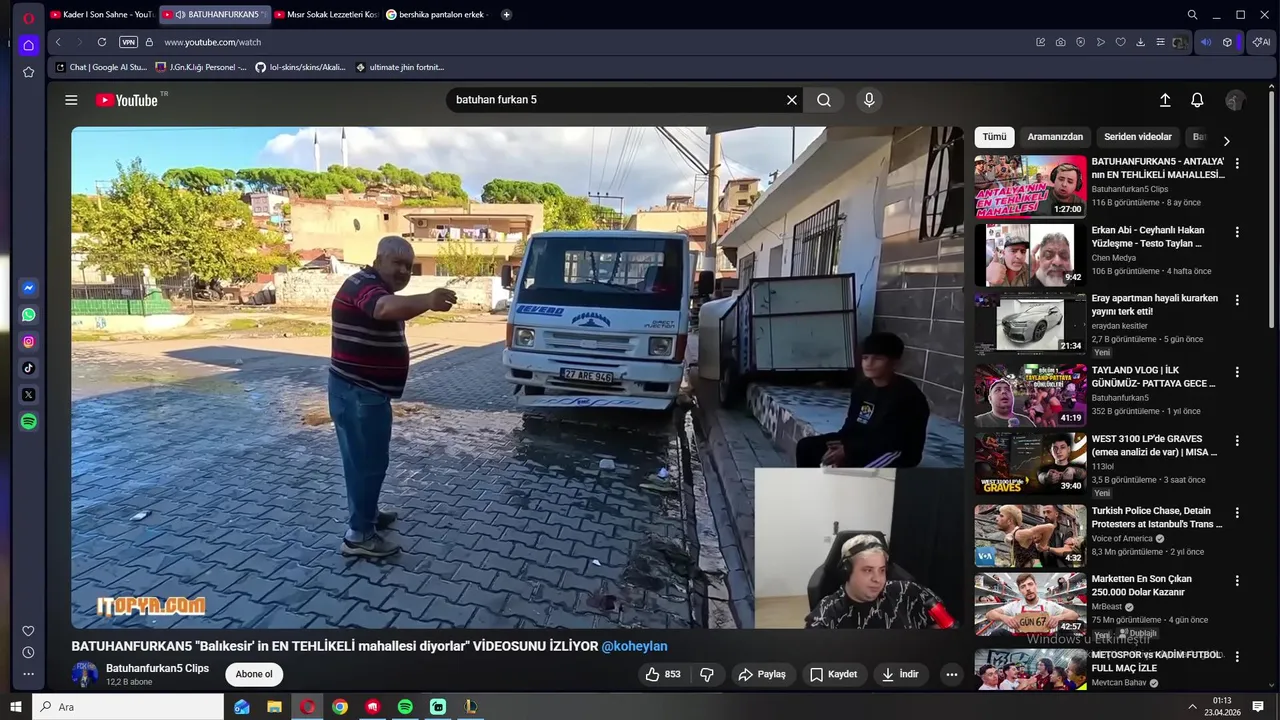Screen dimensions: 1280x720
Task: Show more filter chips with right arrow
Action: tap(1226, 141)
